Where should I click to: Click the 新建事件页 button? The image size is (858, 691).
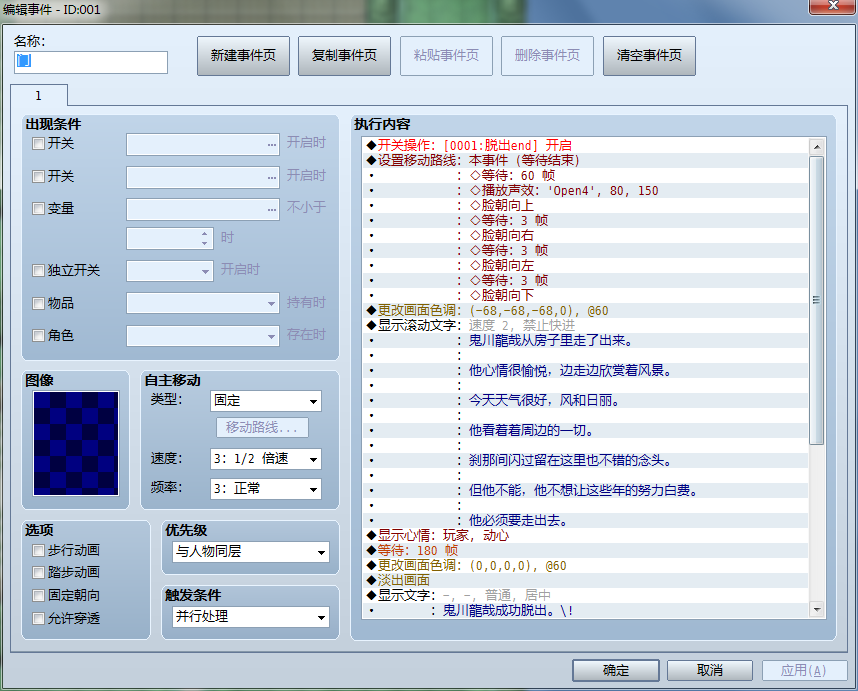click(x=243, y=55)
